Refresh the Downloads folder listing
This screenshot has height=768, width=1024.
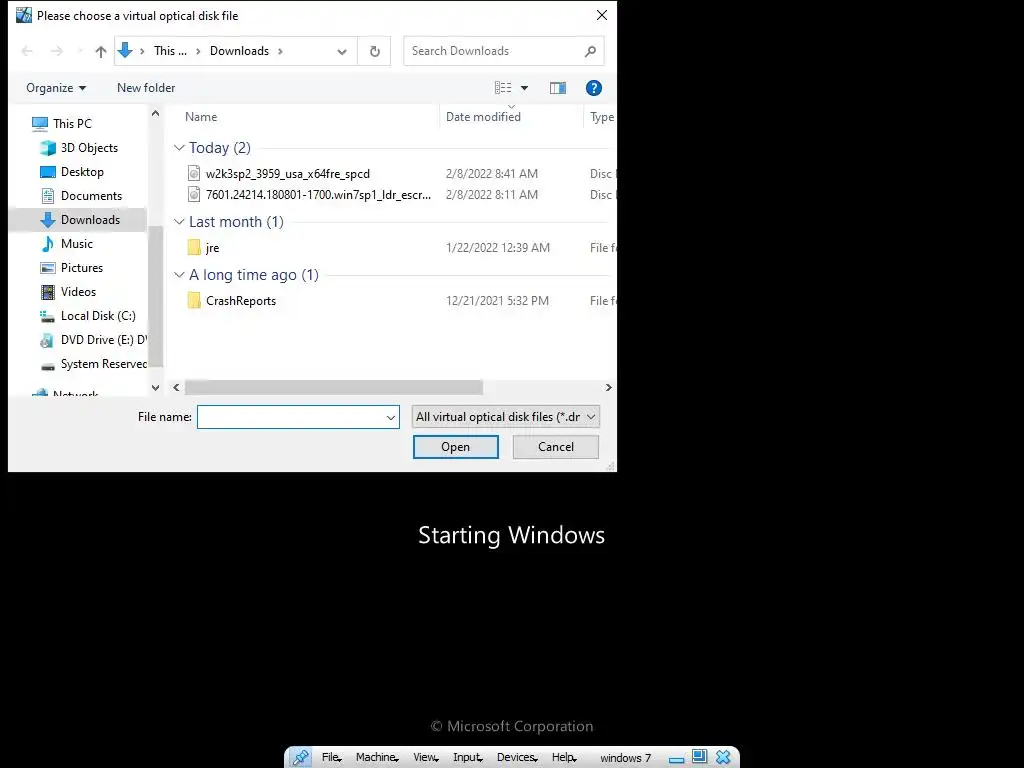(374, 51)
